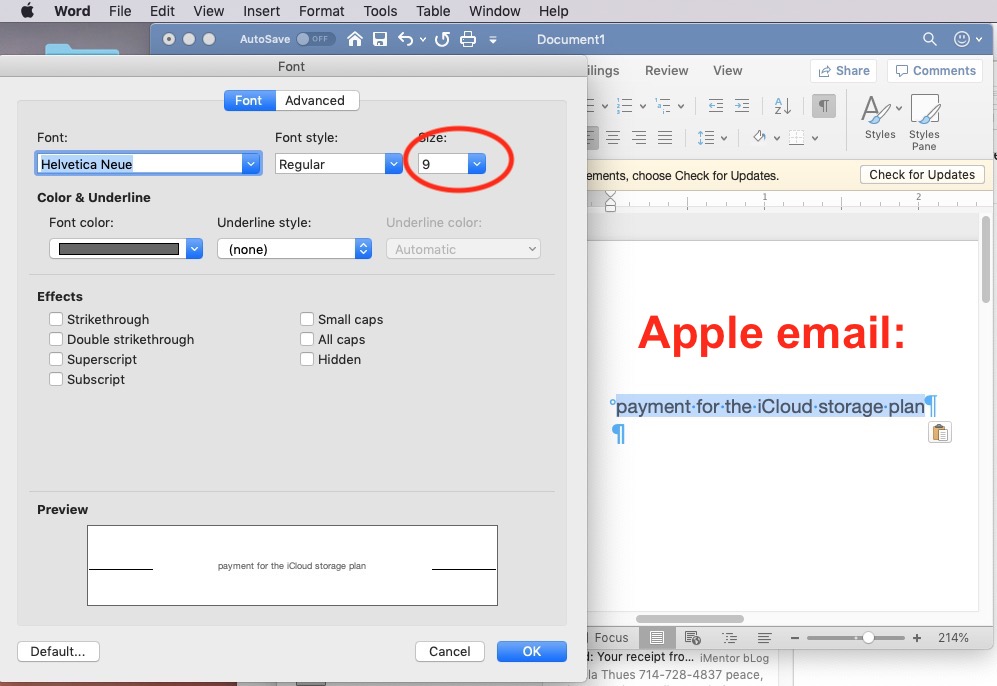Switch to the Advanced tab

click(x=315, y=100)
